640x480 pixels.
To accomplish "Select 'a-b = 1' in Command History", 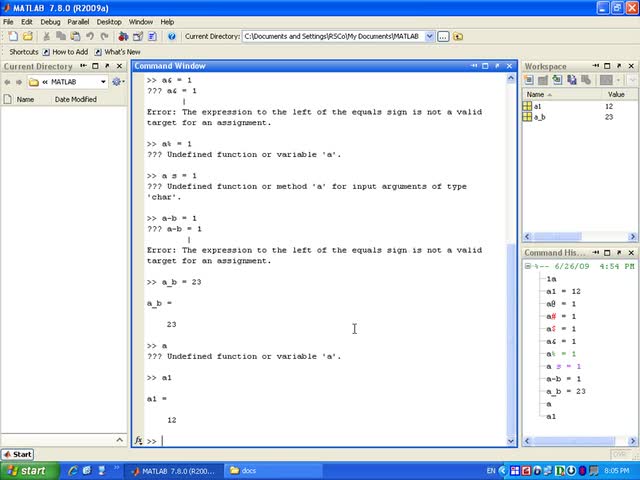I will pyautogui.click(x=563, y=379).
